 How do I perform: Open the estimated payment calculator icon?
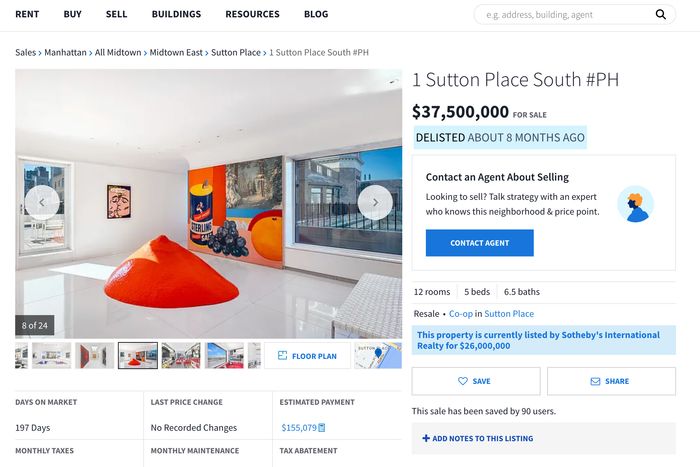pos(322,428)
